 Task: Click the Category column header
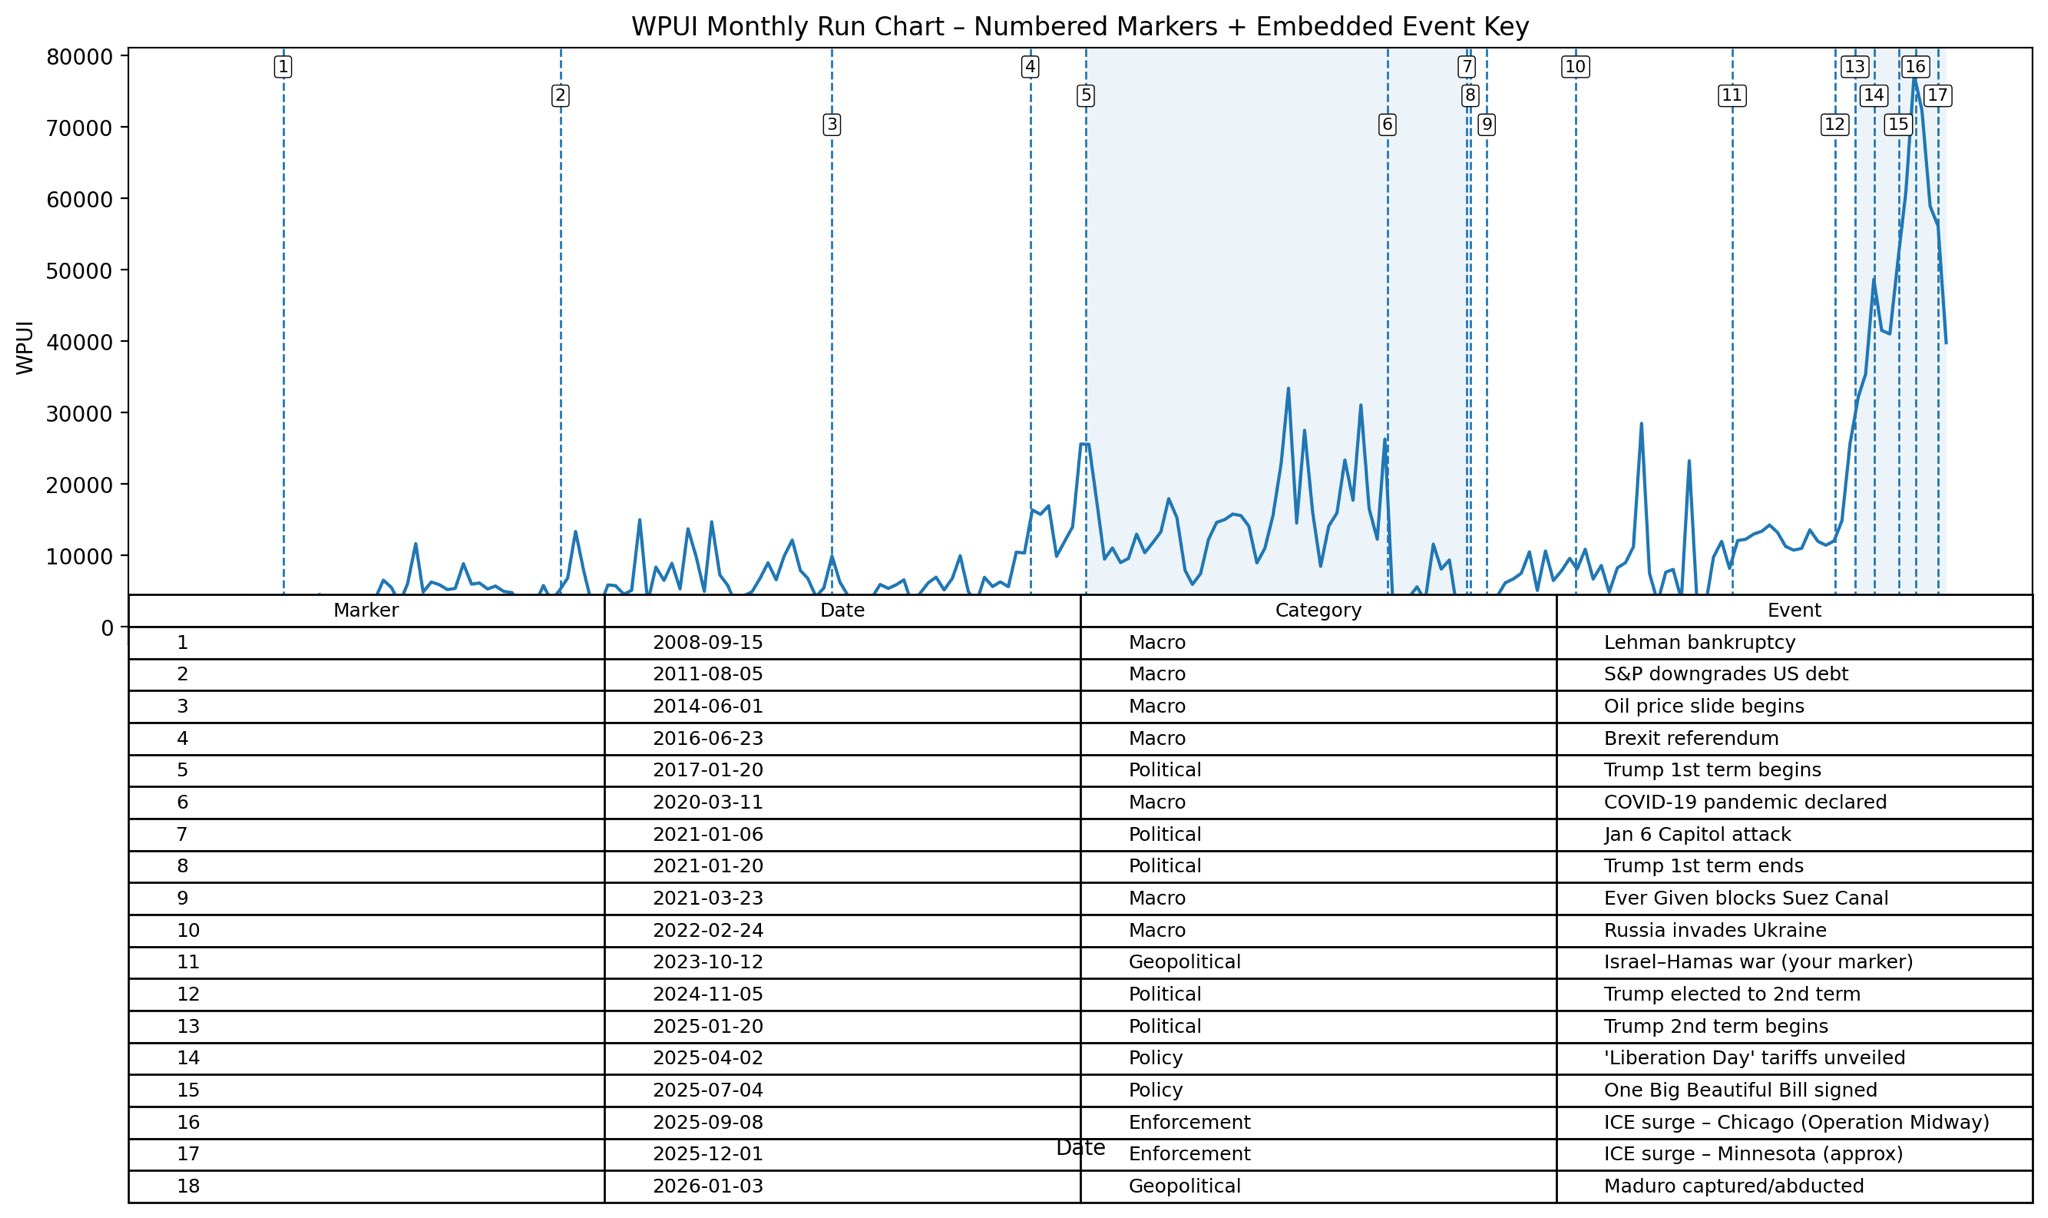pyautogui.click(x=1317, y=611)
